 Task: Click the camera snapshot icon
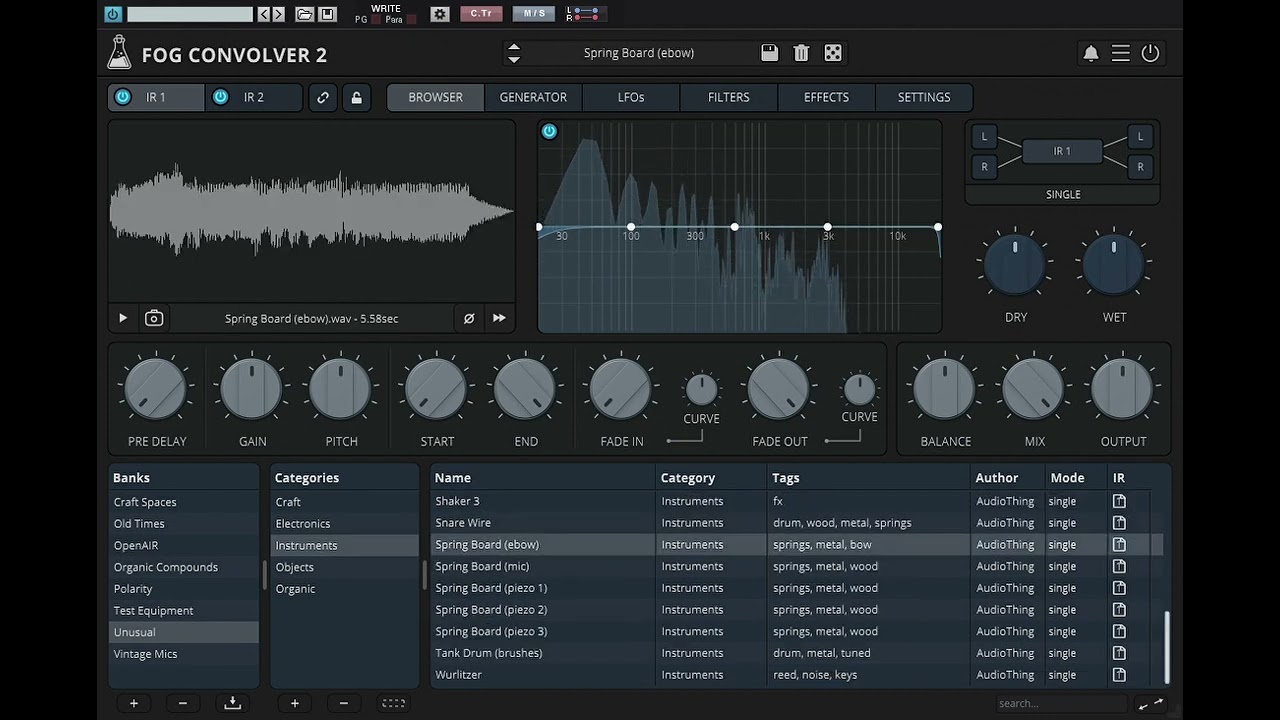[154, 318]
